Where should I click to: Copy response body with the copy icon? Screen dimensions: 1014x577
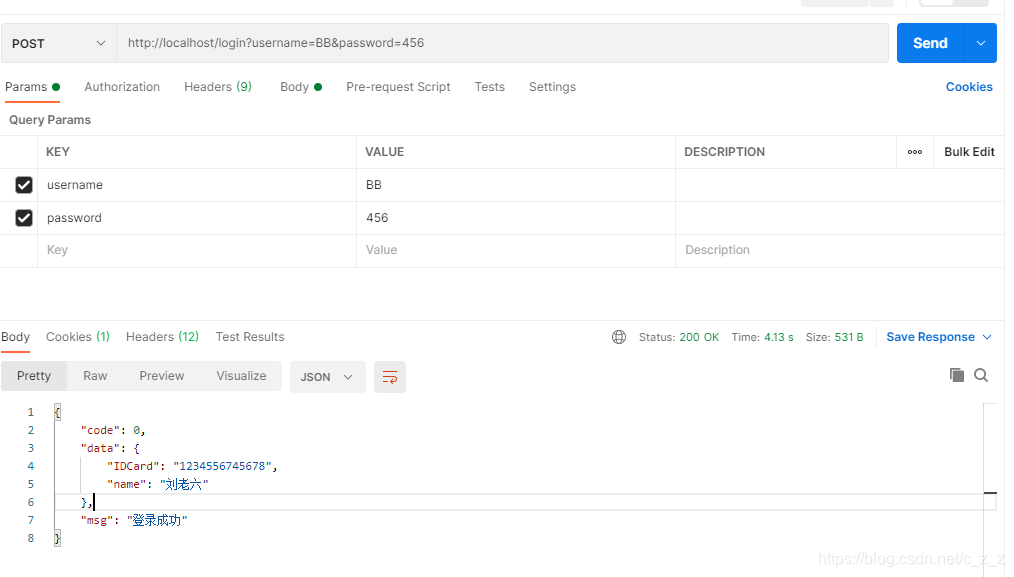point(956,375)
